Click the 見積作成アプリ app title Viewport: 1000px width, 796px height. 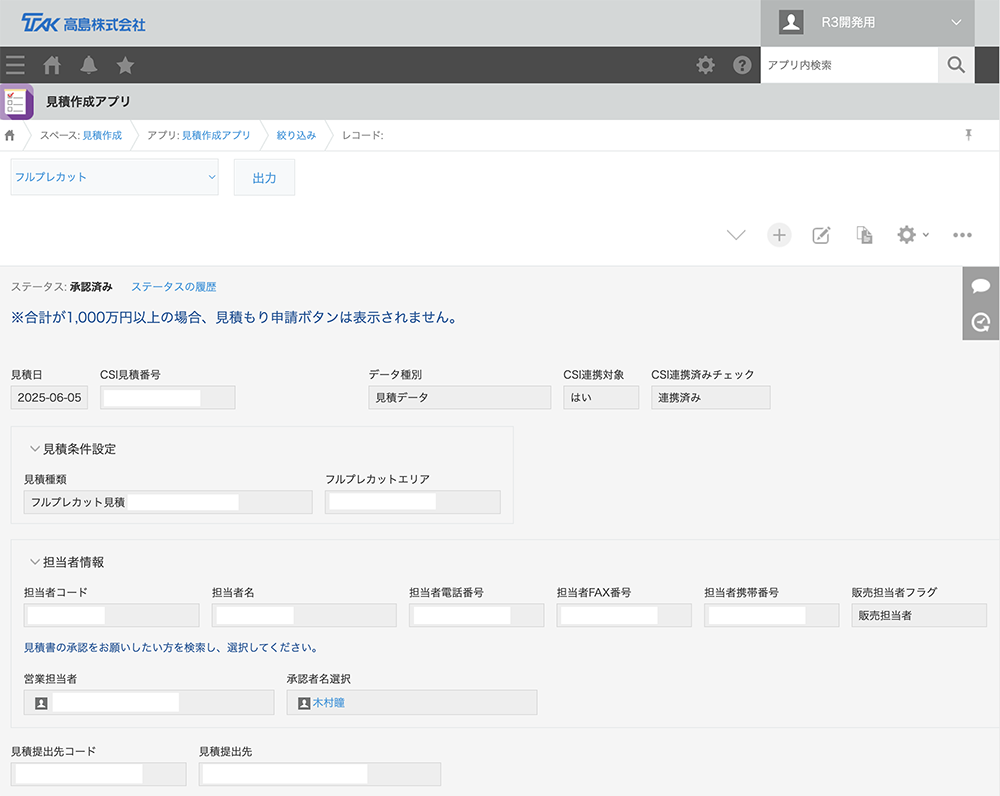click(88, 102)
